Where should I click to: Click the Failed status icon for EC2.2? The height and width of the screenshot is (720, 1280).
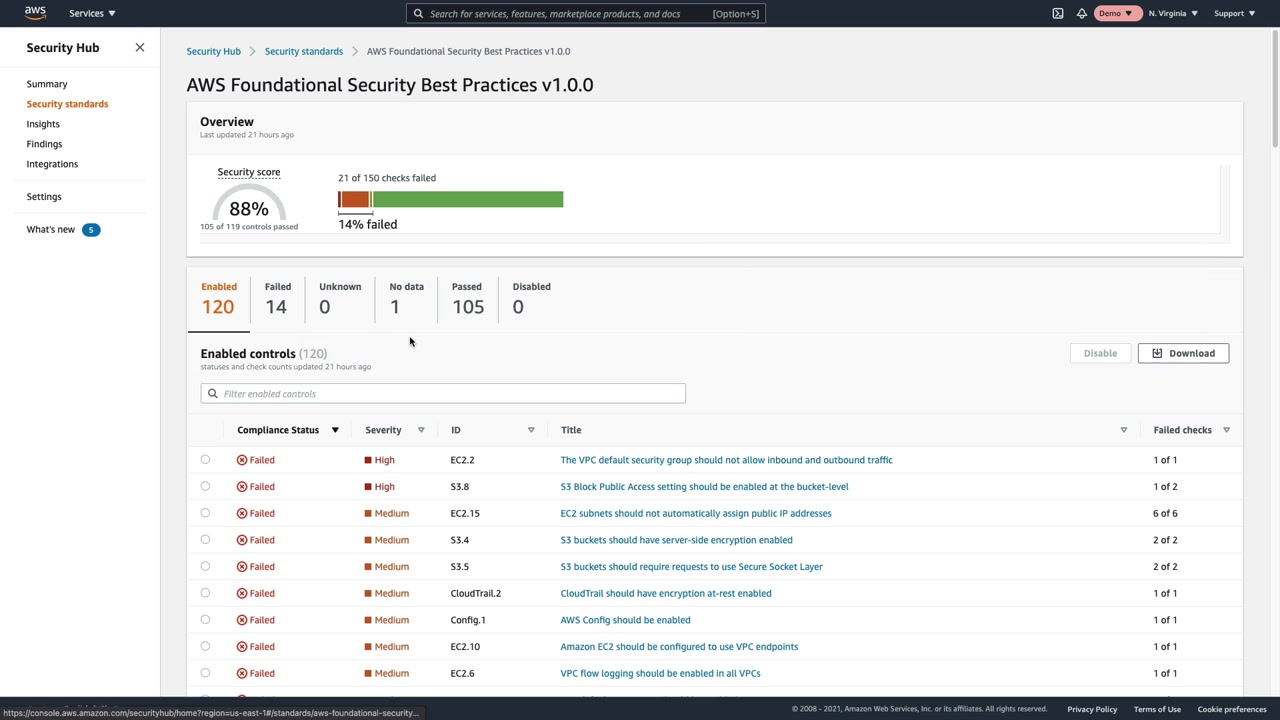(x=242, y=460)
